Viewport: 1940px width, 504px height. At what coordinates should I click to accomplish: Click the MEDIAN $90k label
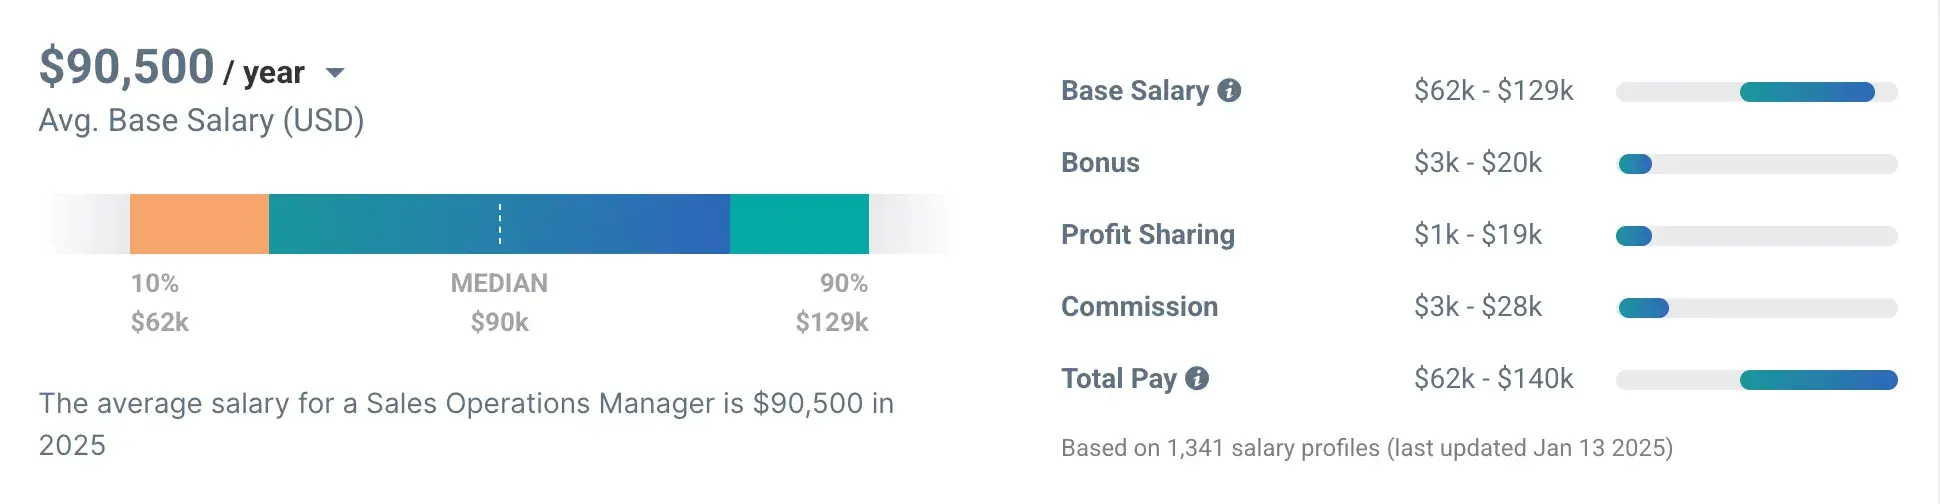pos(499,302)
